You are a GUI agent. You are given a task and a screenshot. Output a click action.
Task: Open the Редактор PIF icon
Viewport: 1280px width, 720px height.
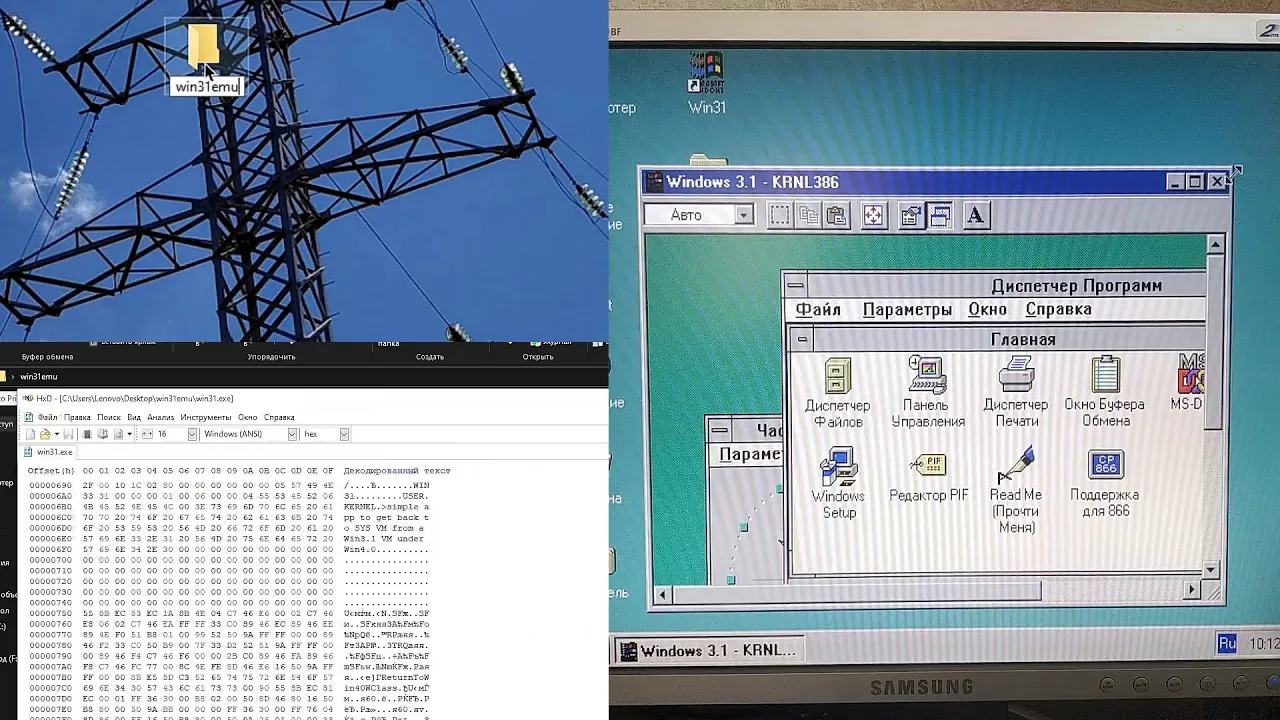point(928,478)
